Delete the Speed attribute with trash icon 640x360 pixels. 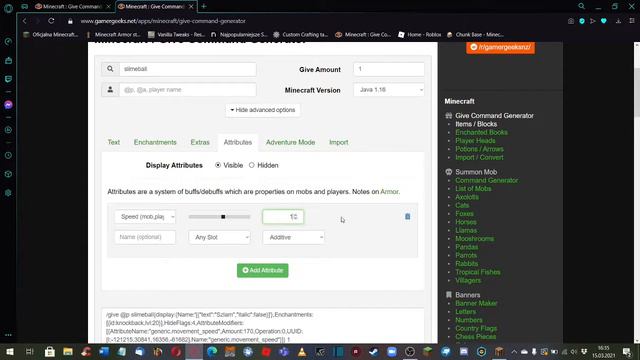pyautogui.click(x=407, y=217)
